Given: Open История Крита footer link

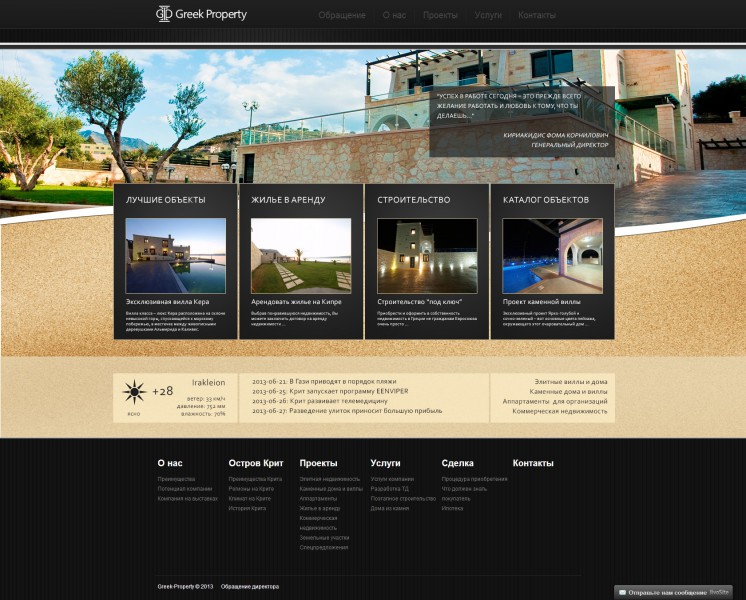Looking at the screenshot, I should (x=247, y=508).
